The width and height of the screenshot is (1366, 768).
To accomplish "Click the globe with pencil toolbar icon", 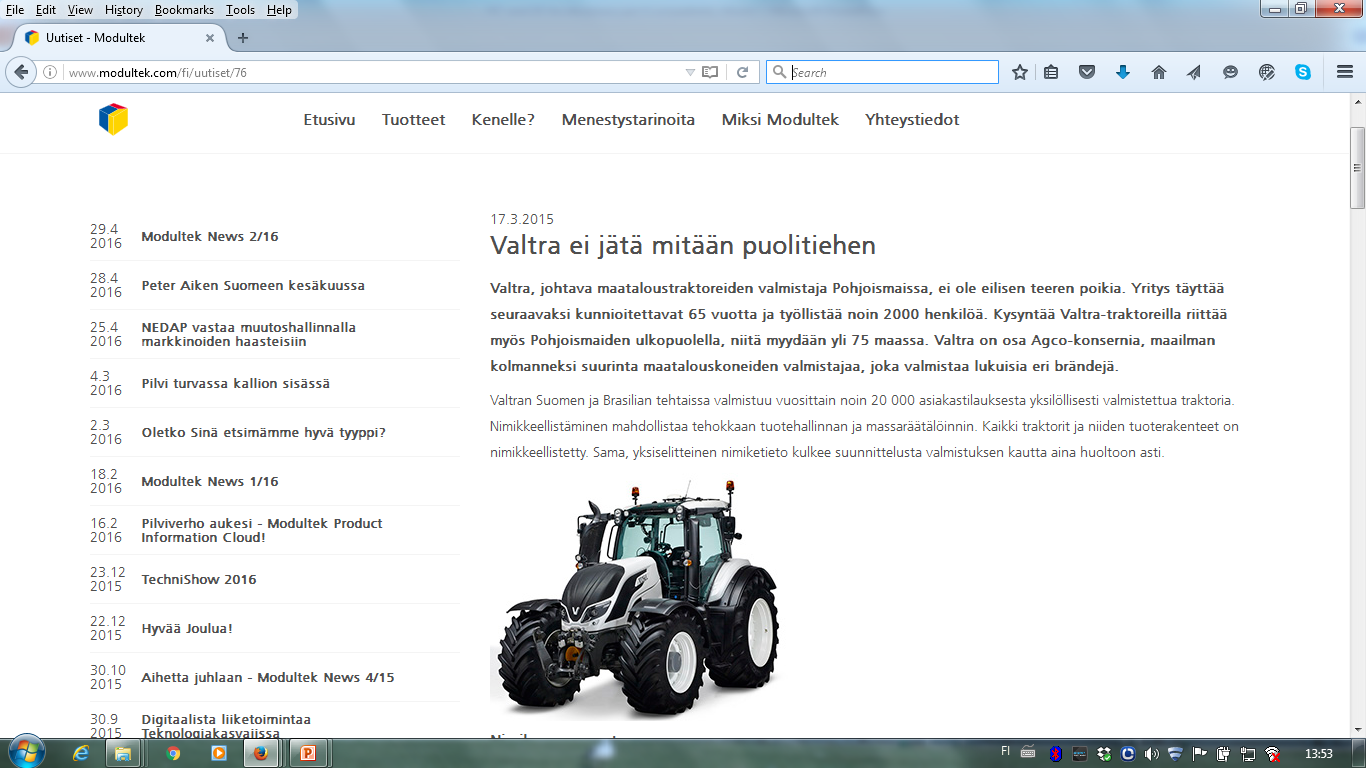I will [1267, 72].
